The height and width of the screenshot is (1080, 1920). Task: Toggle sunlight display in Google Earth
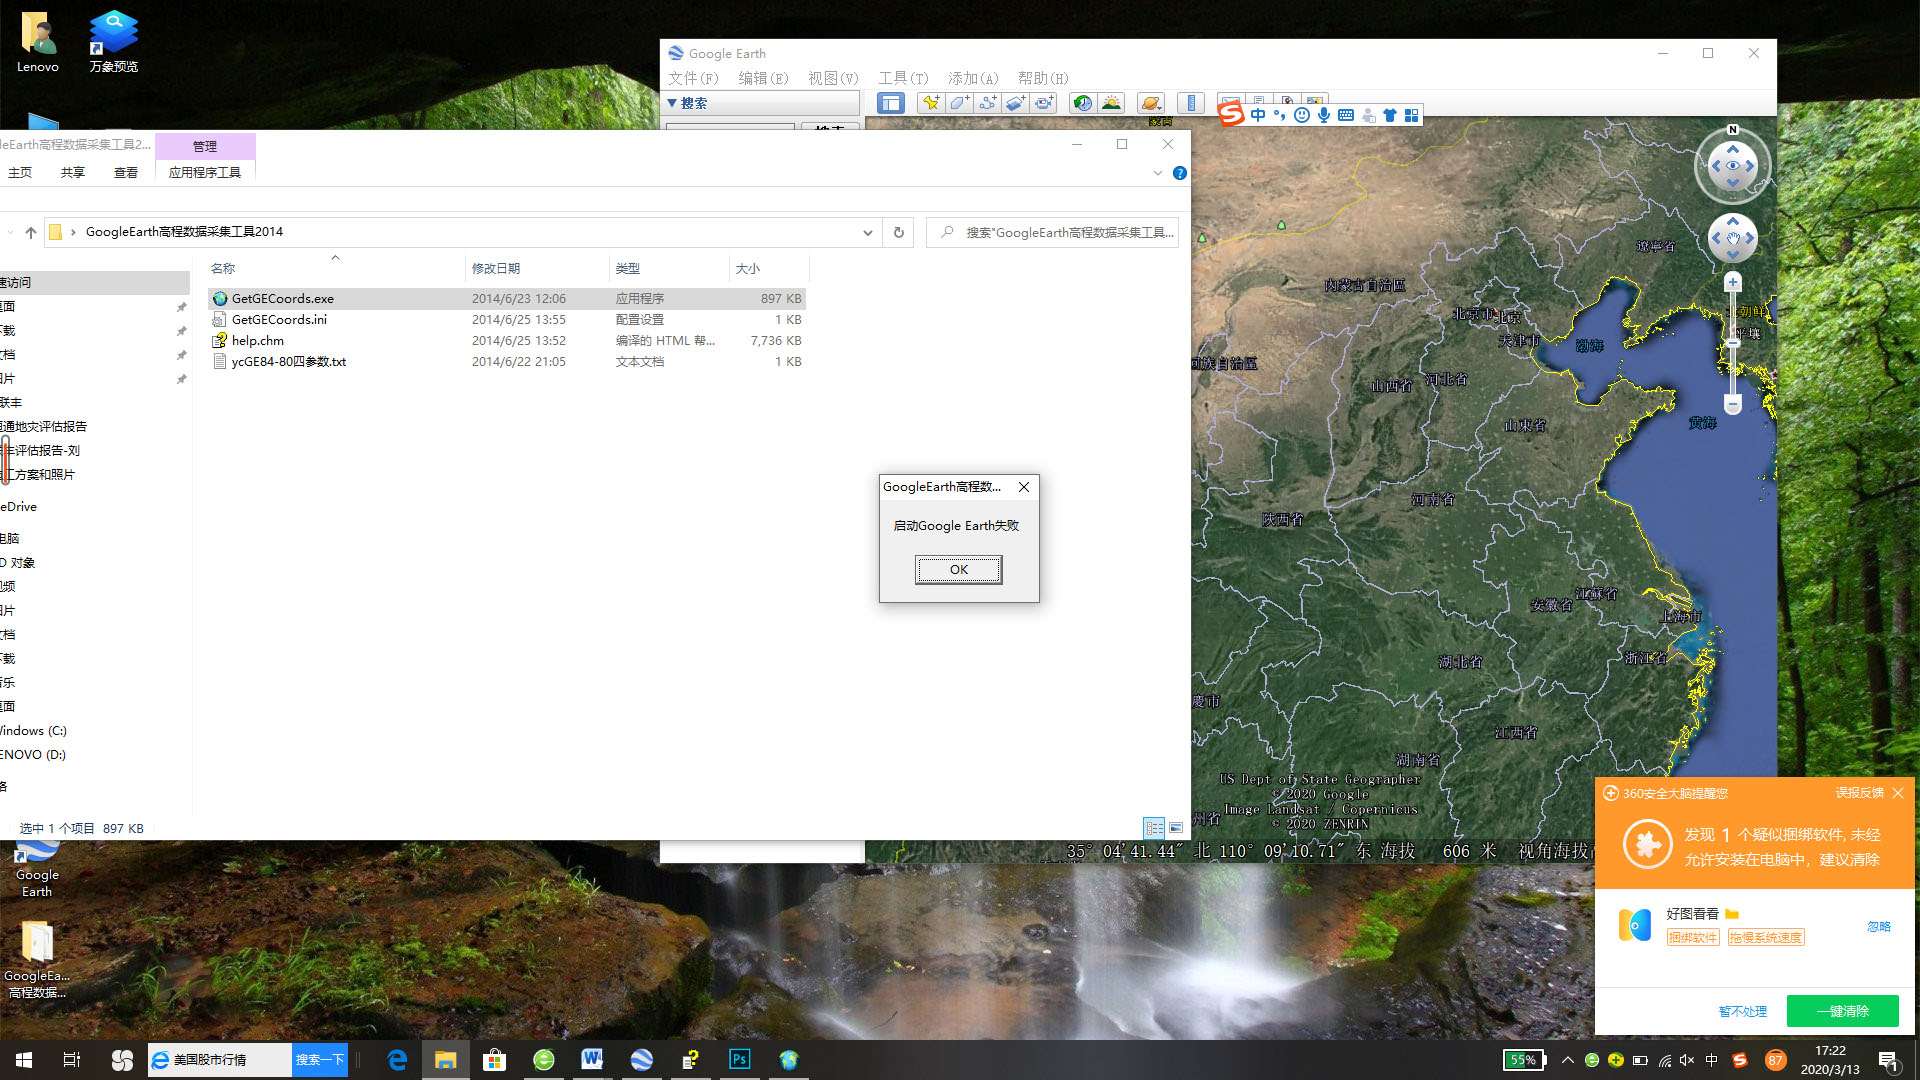click(x=1111, y=103)
